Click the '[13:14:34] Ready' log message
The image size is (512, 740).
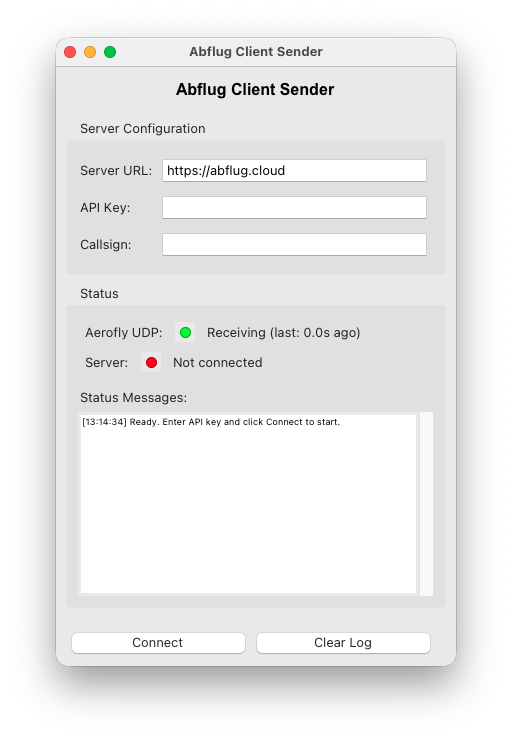[x=211, y=422]
